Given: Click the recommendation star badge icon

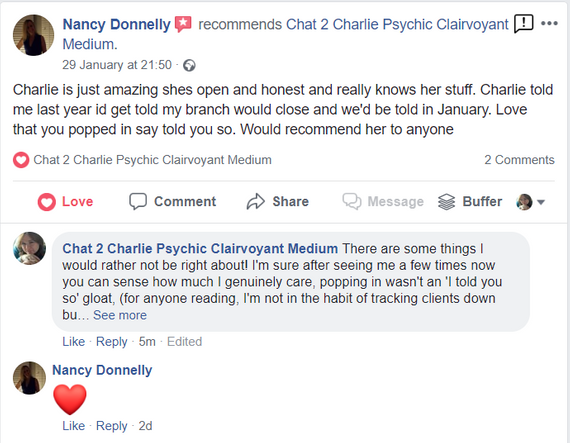Looking at the screenshot, I should (183, 24).
